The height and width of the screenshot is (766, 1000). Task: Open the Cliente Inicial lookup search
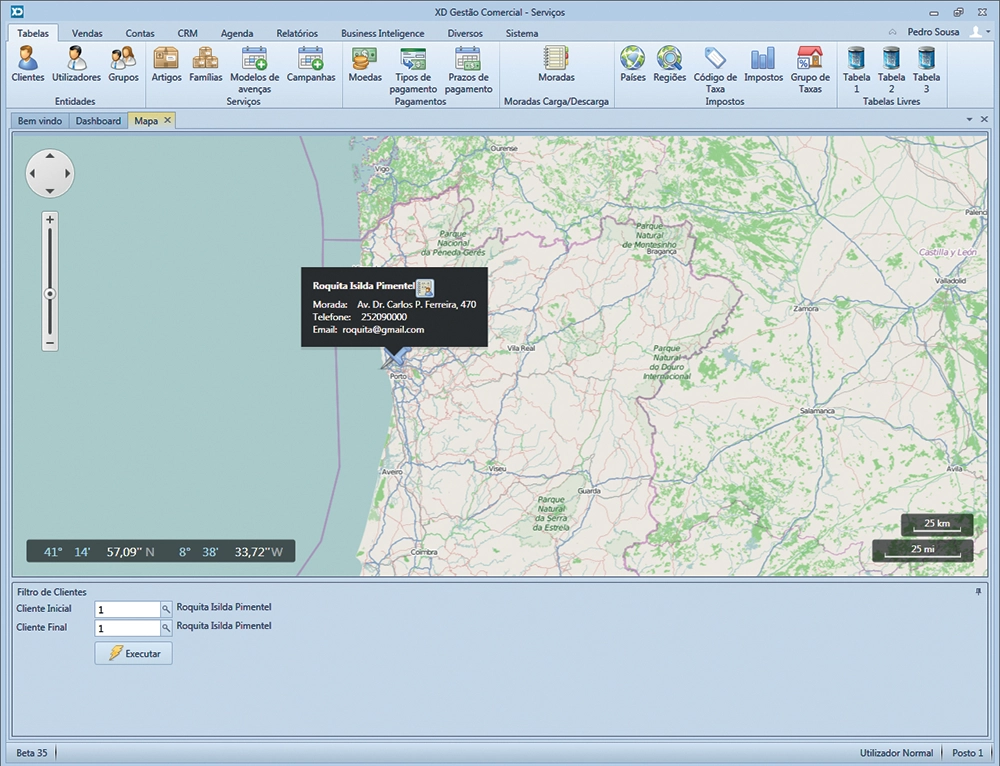(166, 609)
